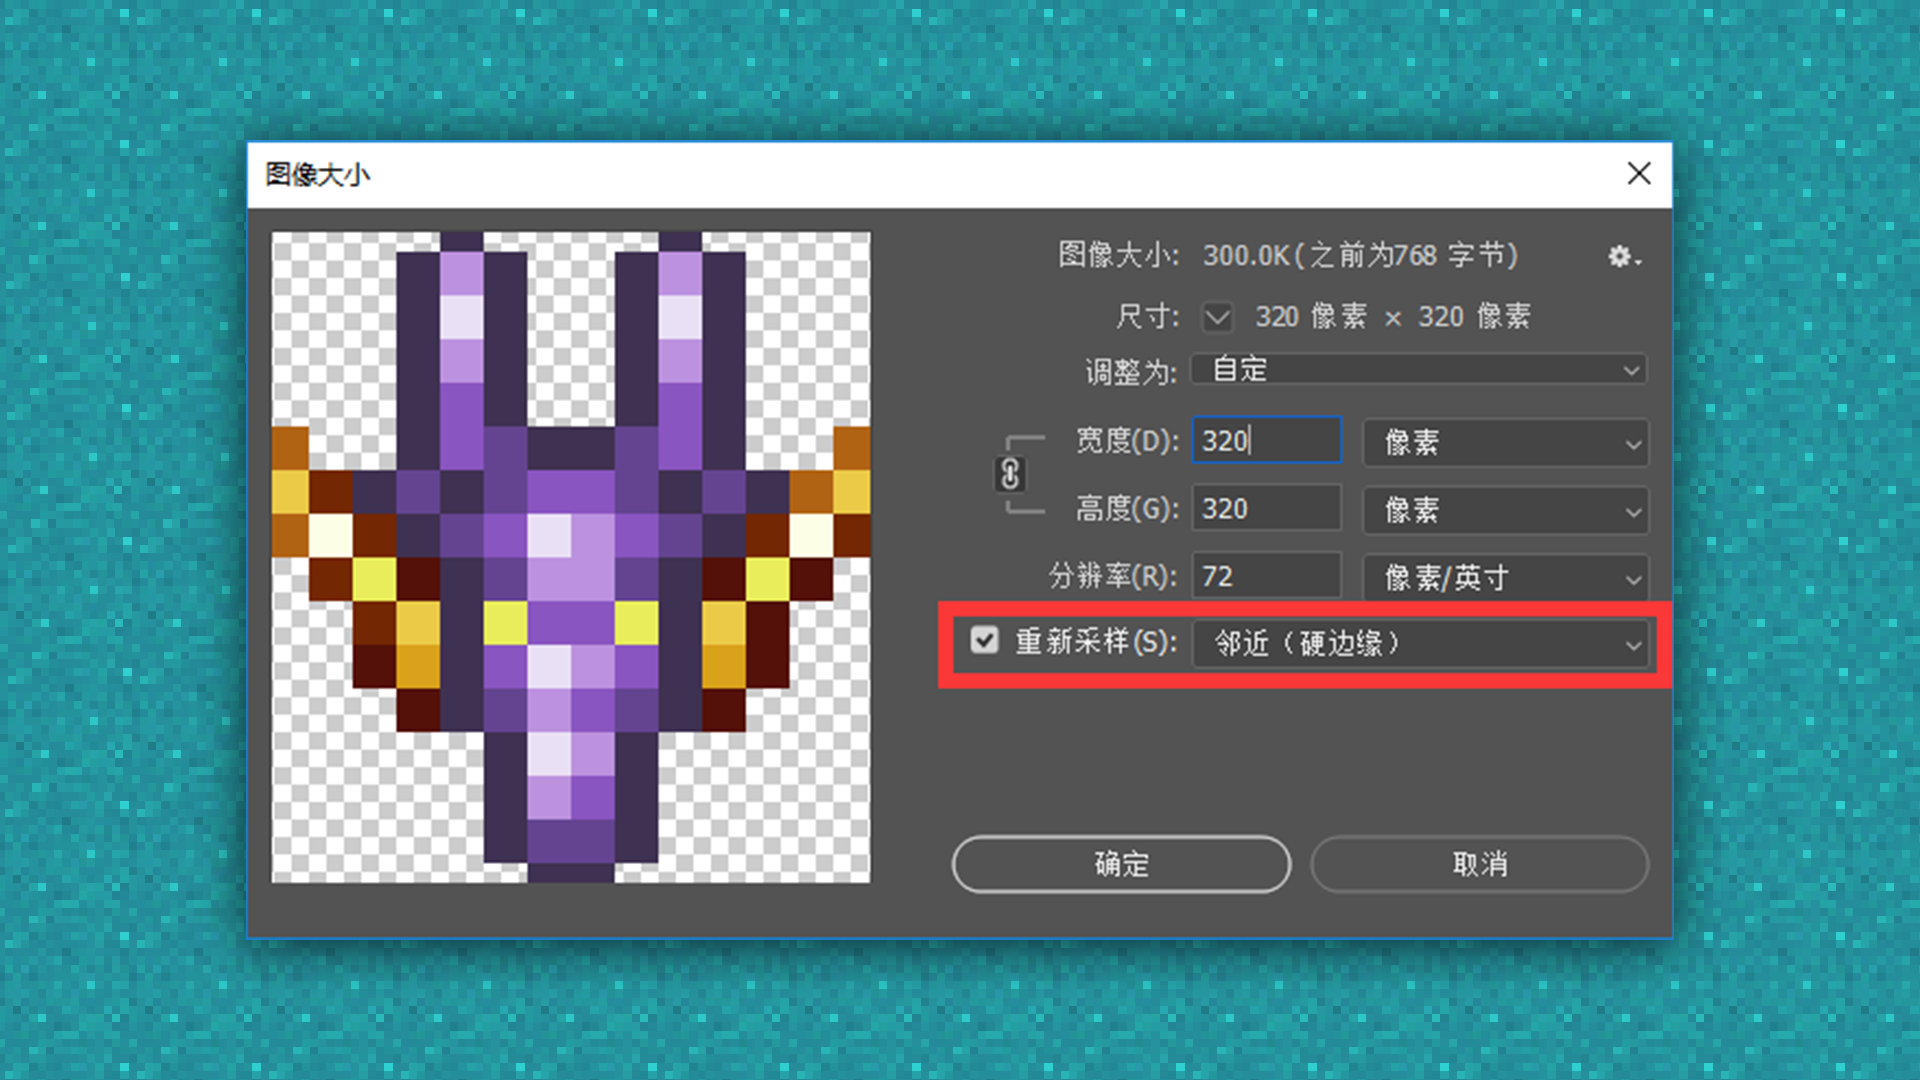Open the 尺寸 unit dropdown arrow
This screenshot has height=1080, width=1920.
click(1217, 318)
